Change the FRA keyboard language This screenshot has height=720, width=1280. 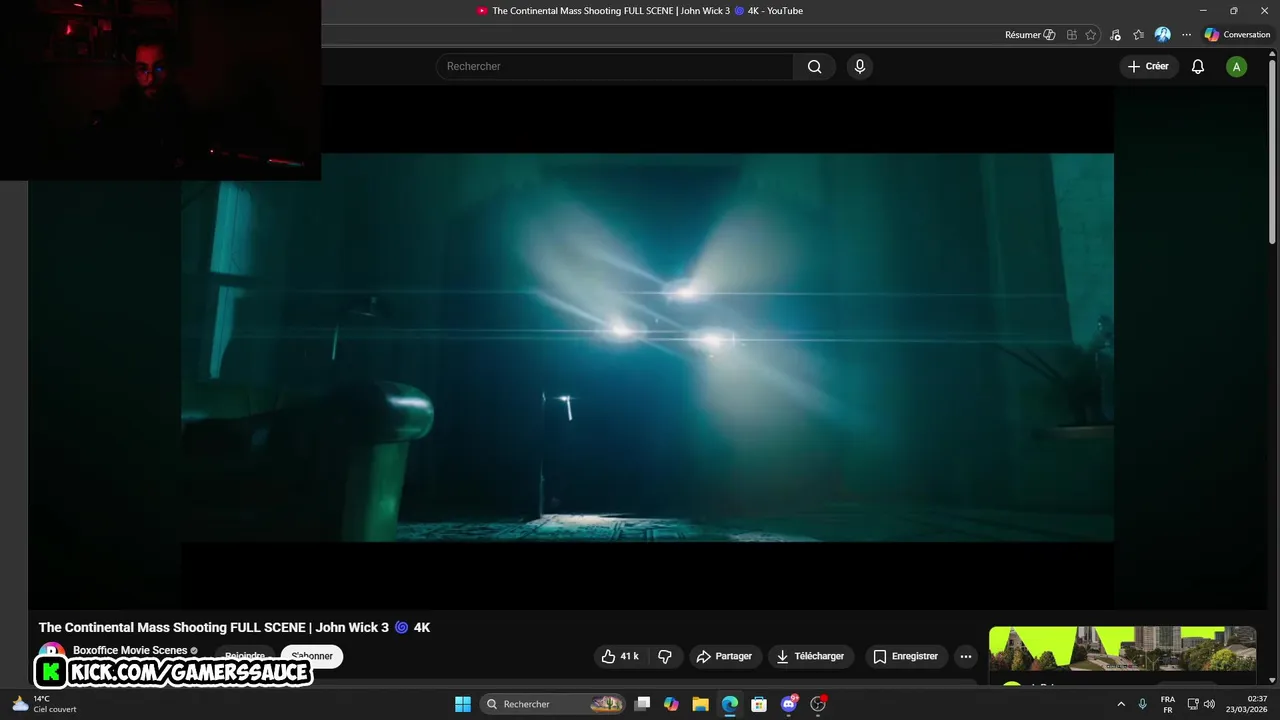point(1168,704)
